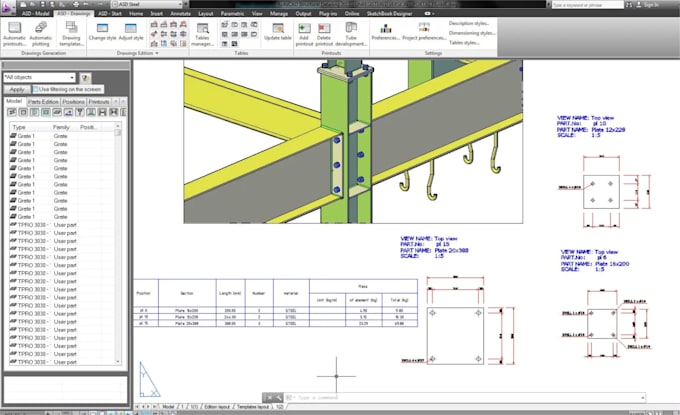Open Dimensioning styles settings
The width and height of the screenshot is (680, 415).
point(472,33)
